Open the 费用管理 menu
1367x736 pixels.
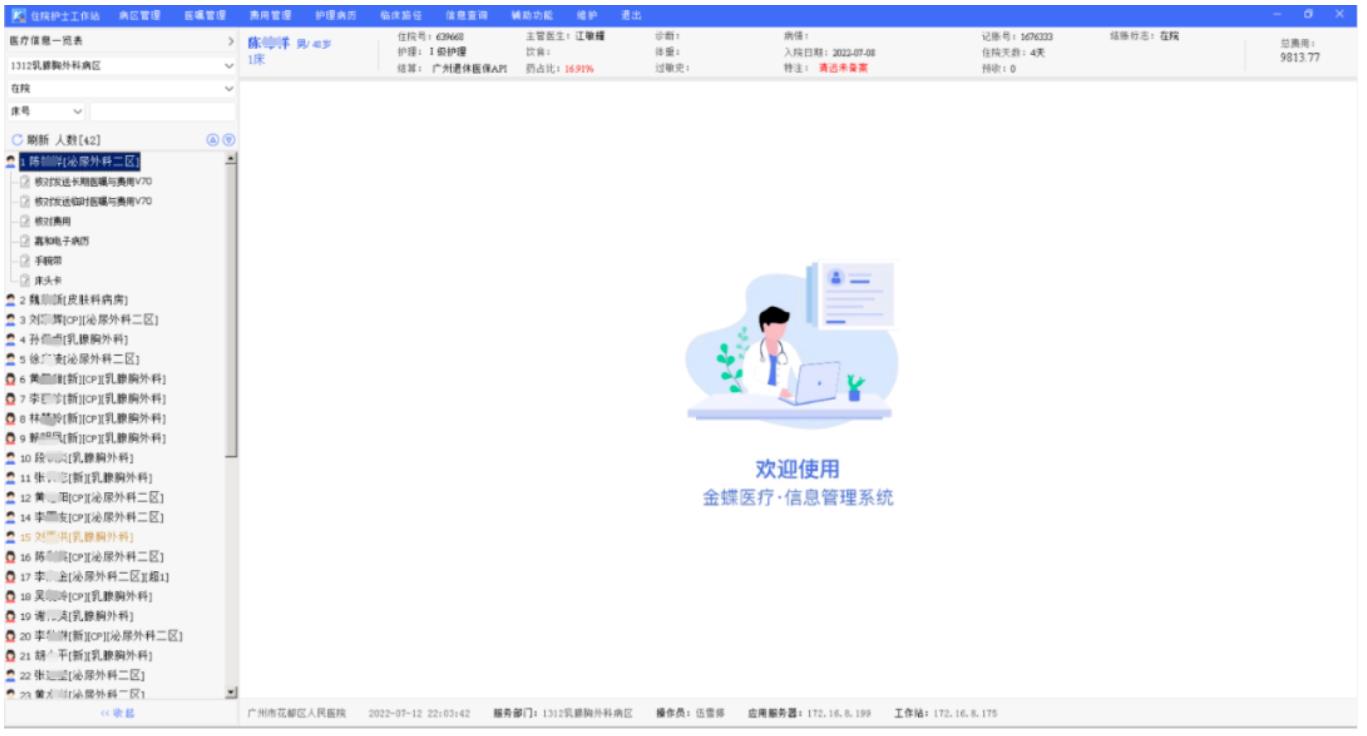tap(269, 15)
